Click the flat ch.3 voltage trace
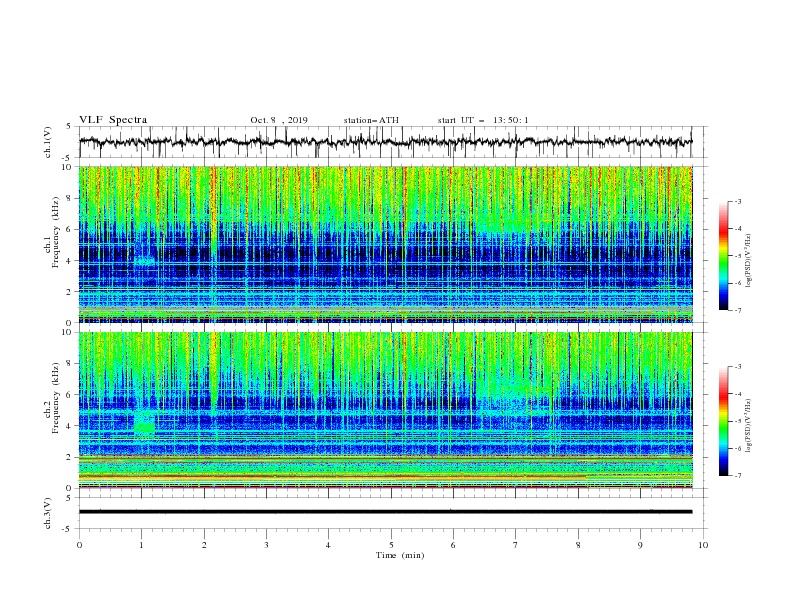Screen dimensions: 792x612 pos(385,512)
